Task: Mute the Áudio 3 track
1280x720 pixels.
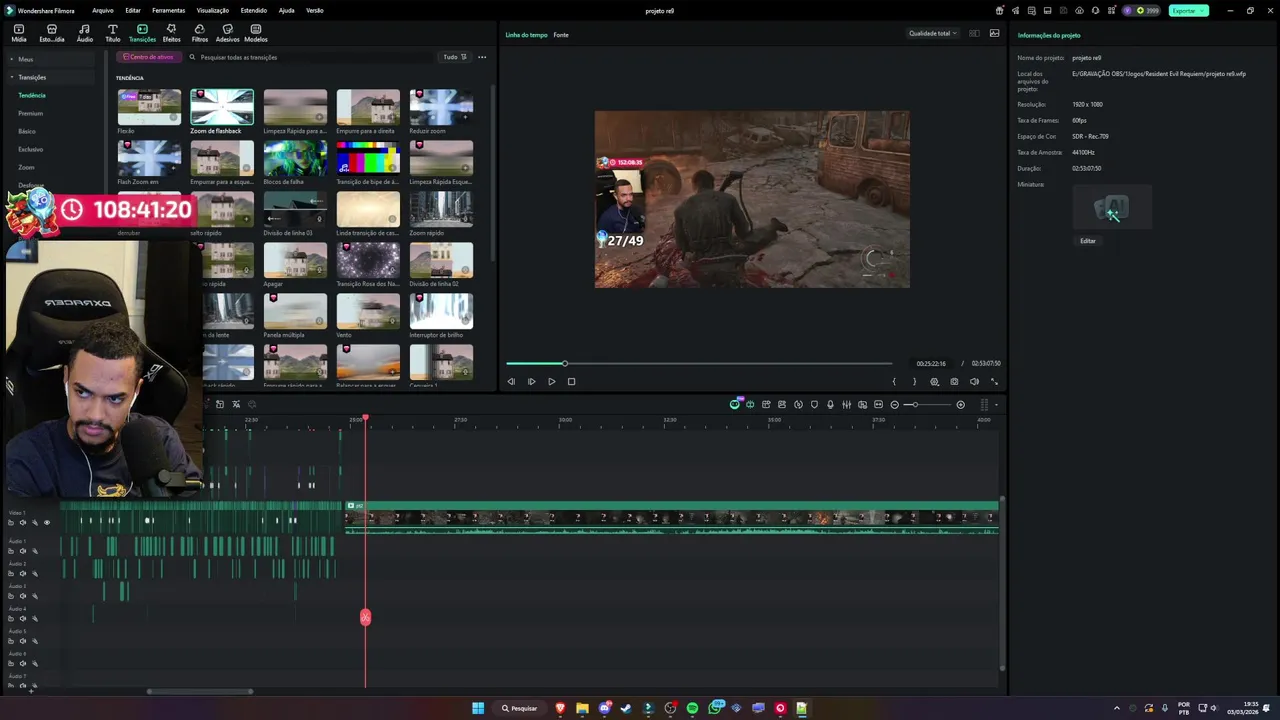Action: click(23, 596)
